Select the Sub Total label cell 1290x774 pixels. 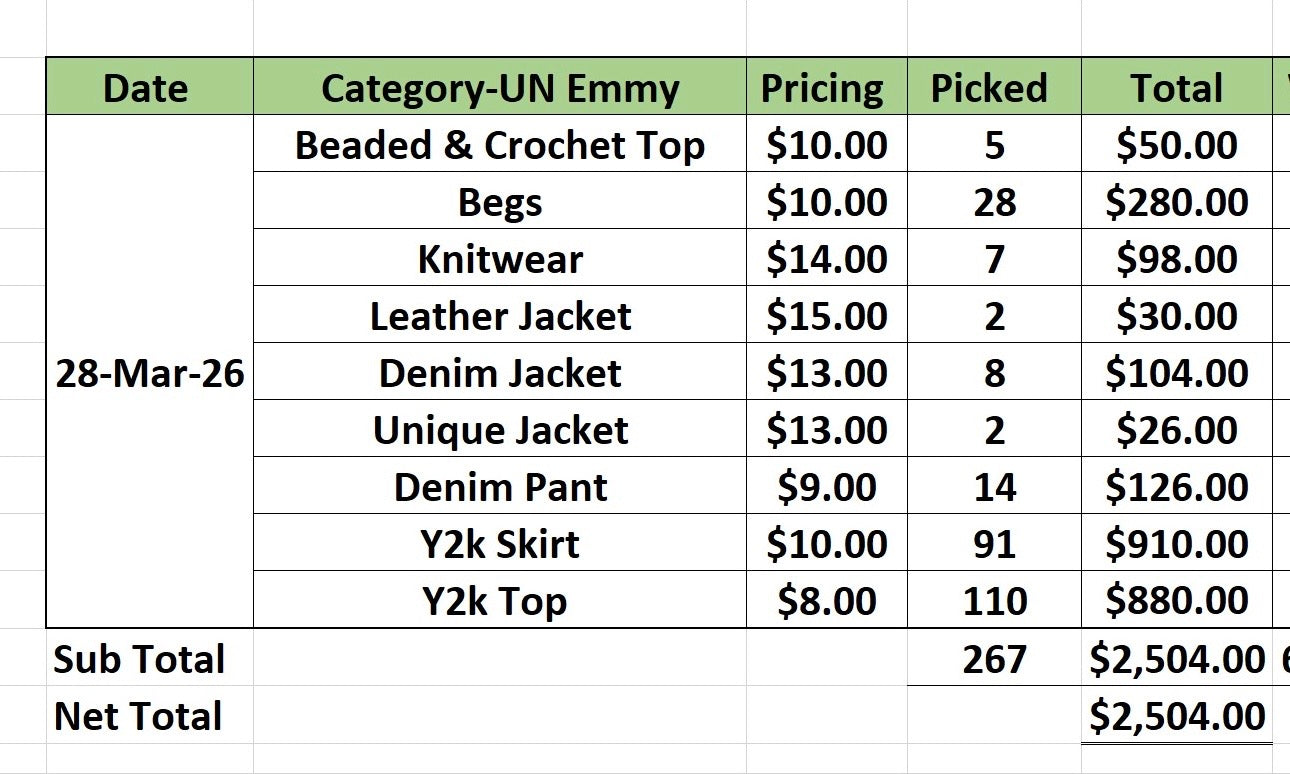click(150, 658)
